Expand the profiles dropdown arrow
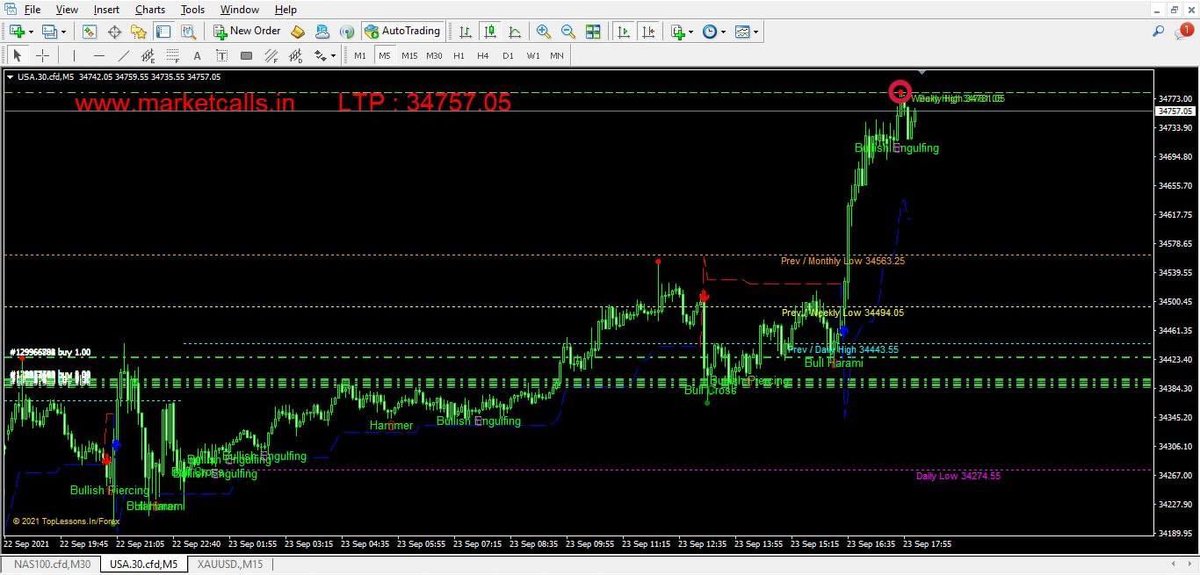The height and width of the screenshot is (575, 1200). [64, 32]
